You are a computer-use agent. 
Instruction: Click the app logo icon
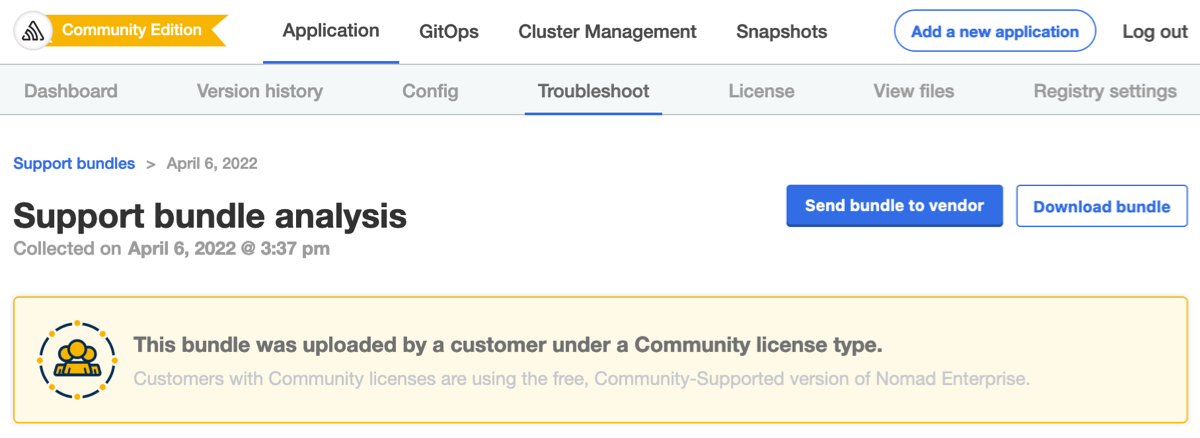click(35, 31)
